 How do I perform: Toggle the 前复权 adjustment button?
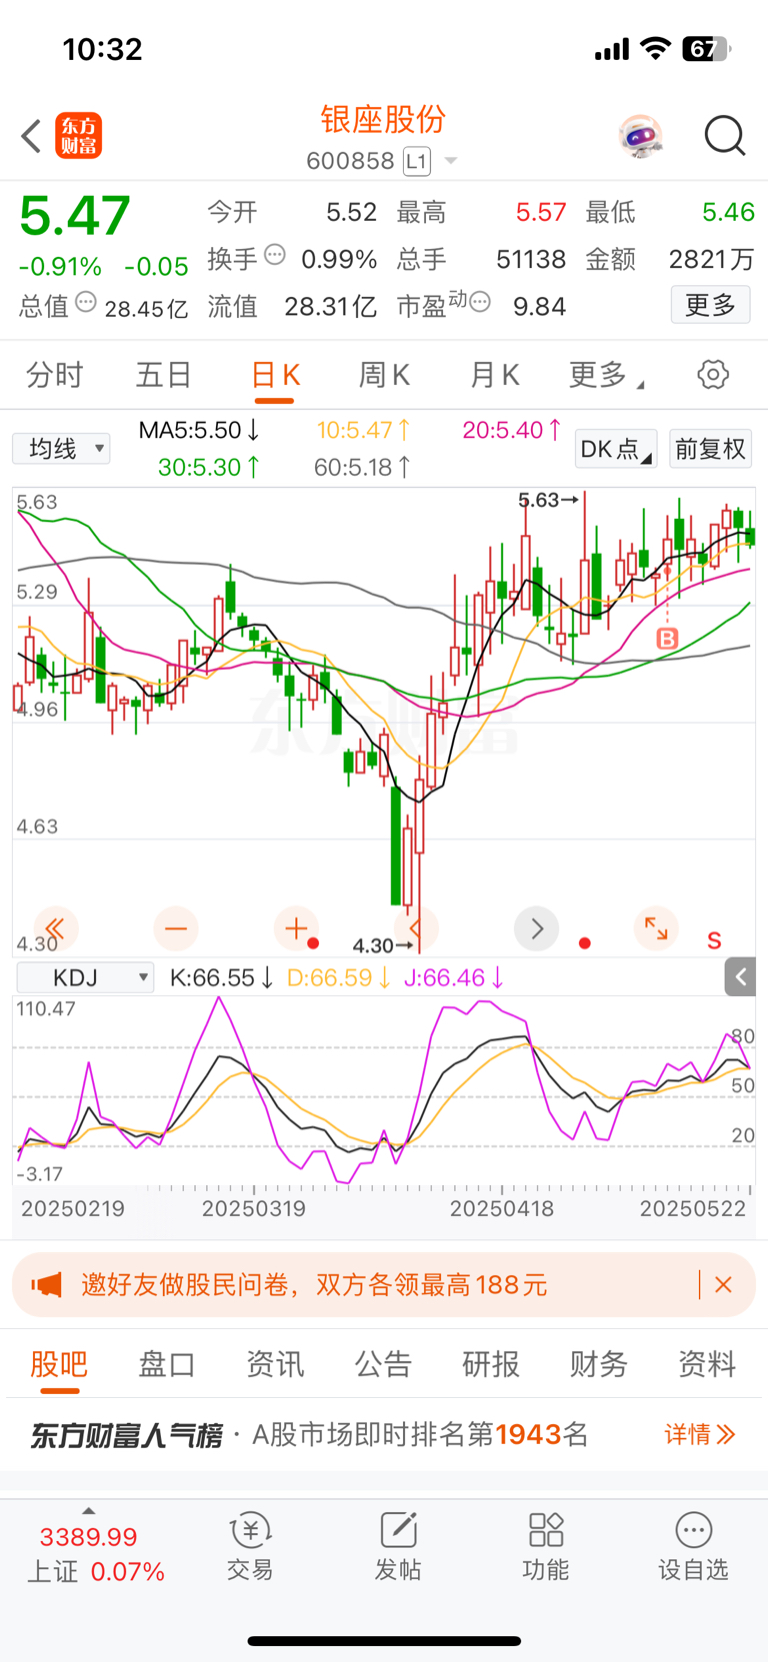pyautogui.click(x=710, y=449)
